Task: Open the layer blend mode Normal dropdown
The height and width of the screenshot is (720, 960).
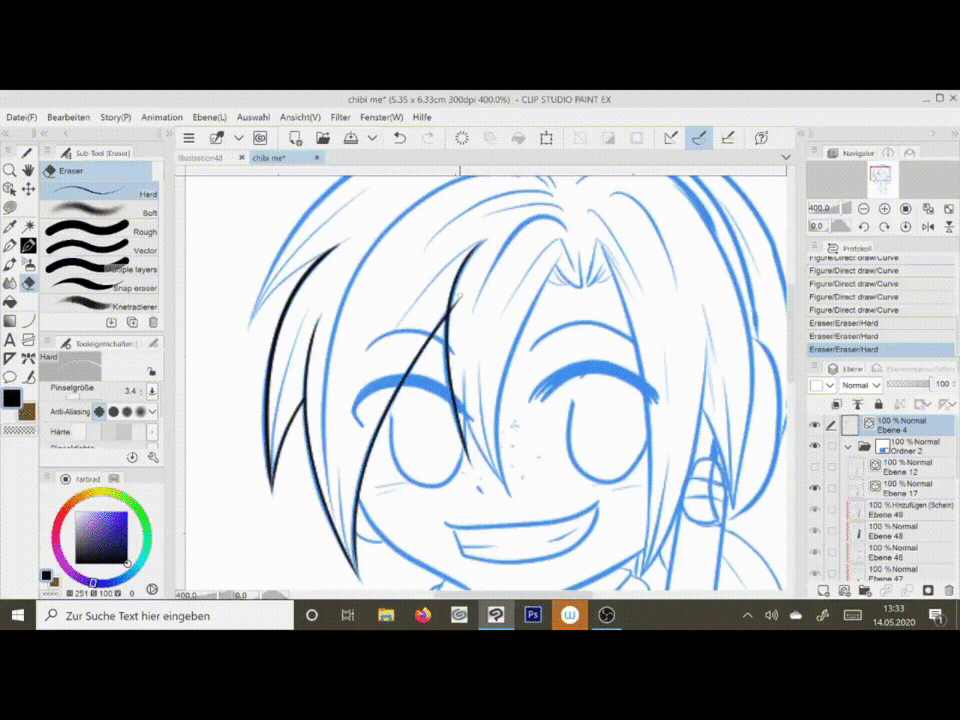Action: 860,385
